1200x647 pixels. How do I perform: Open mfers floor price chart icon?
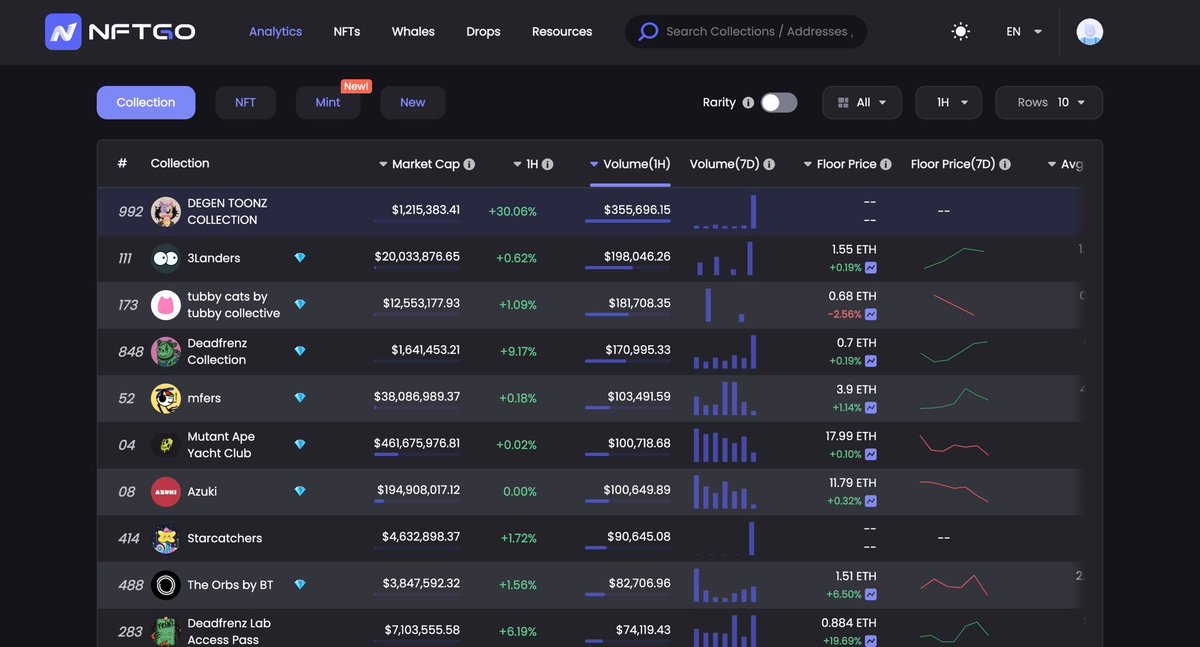[871, 408]
